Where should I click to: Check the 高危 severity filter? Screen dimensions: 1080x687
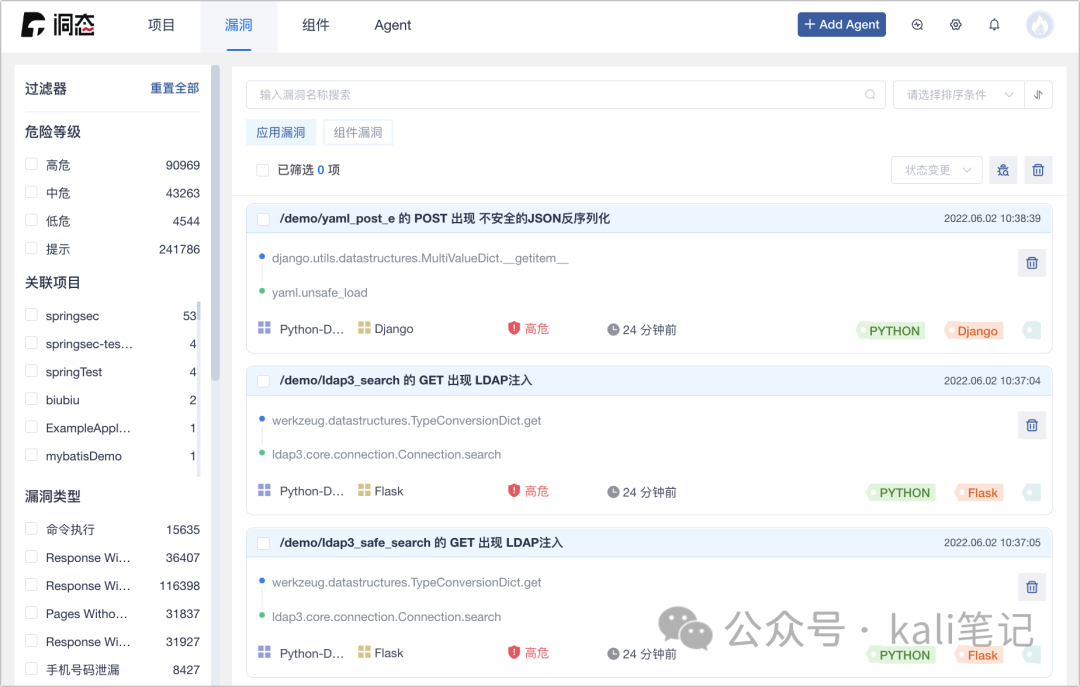coord(31,164)
